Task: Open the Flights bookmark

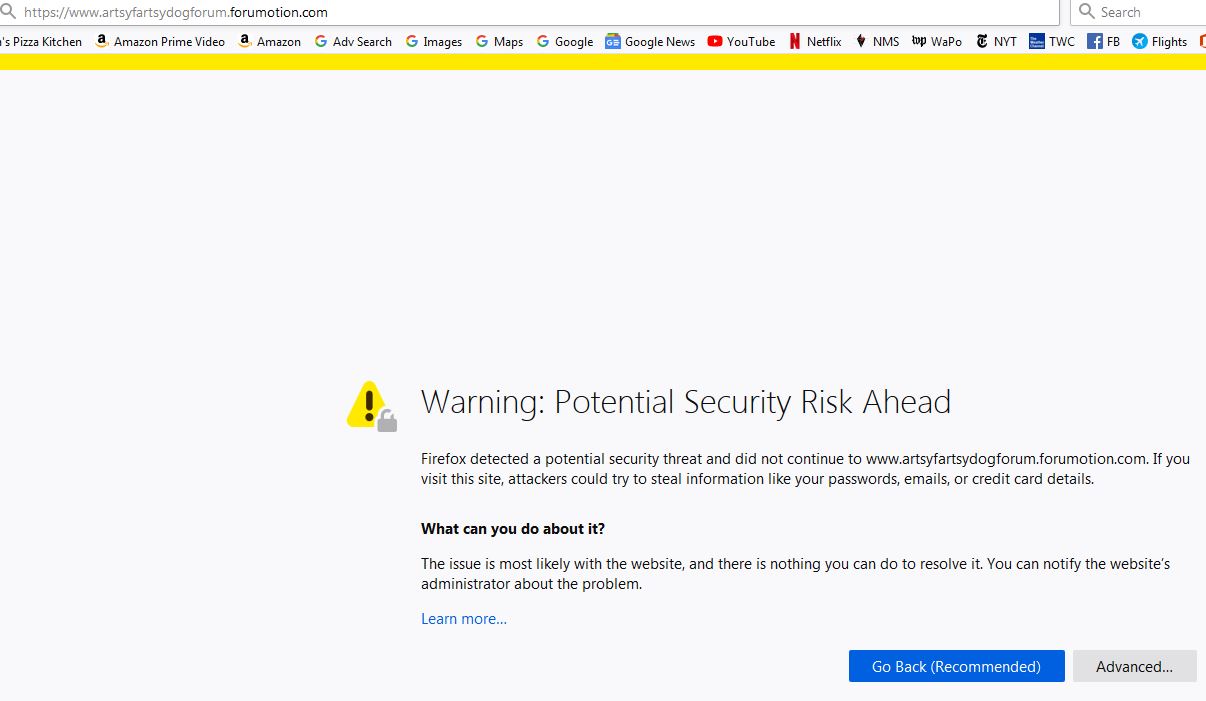Action: tap(1160, 41)
